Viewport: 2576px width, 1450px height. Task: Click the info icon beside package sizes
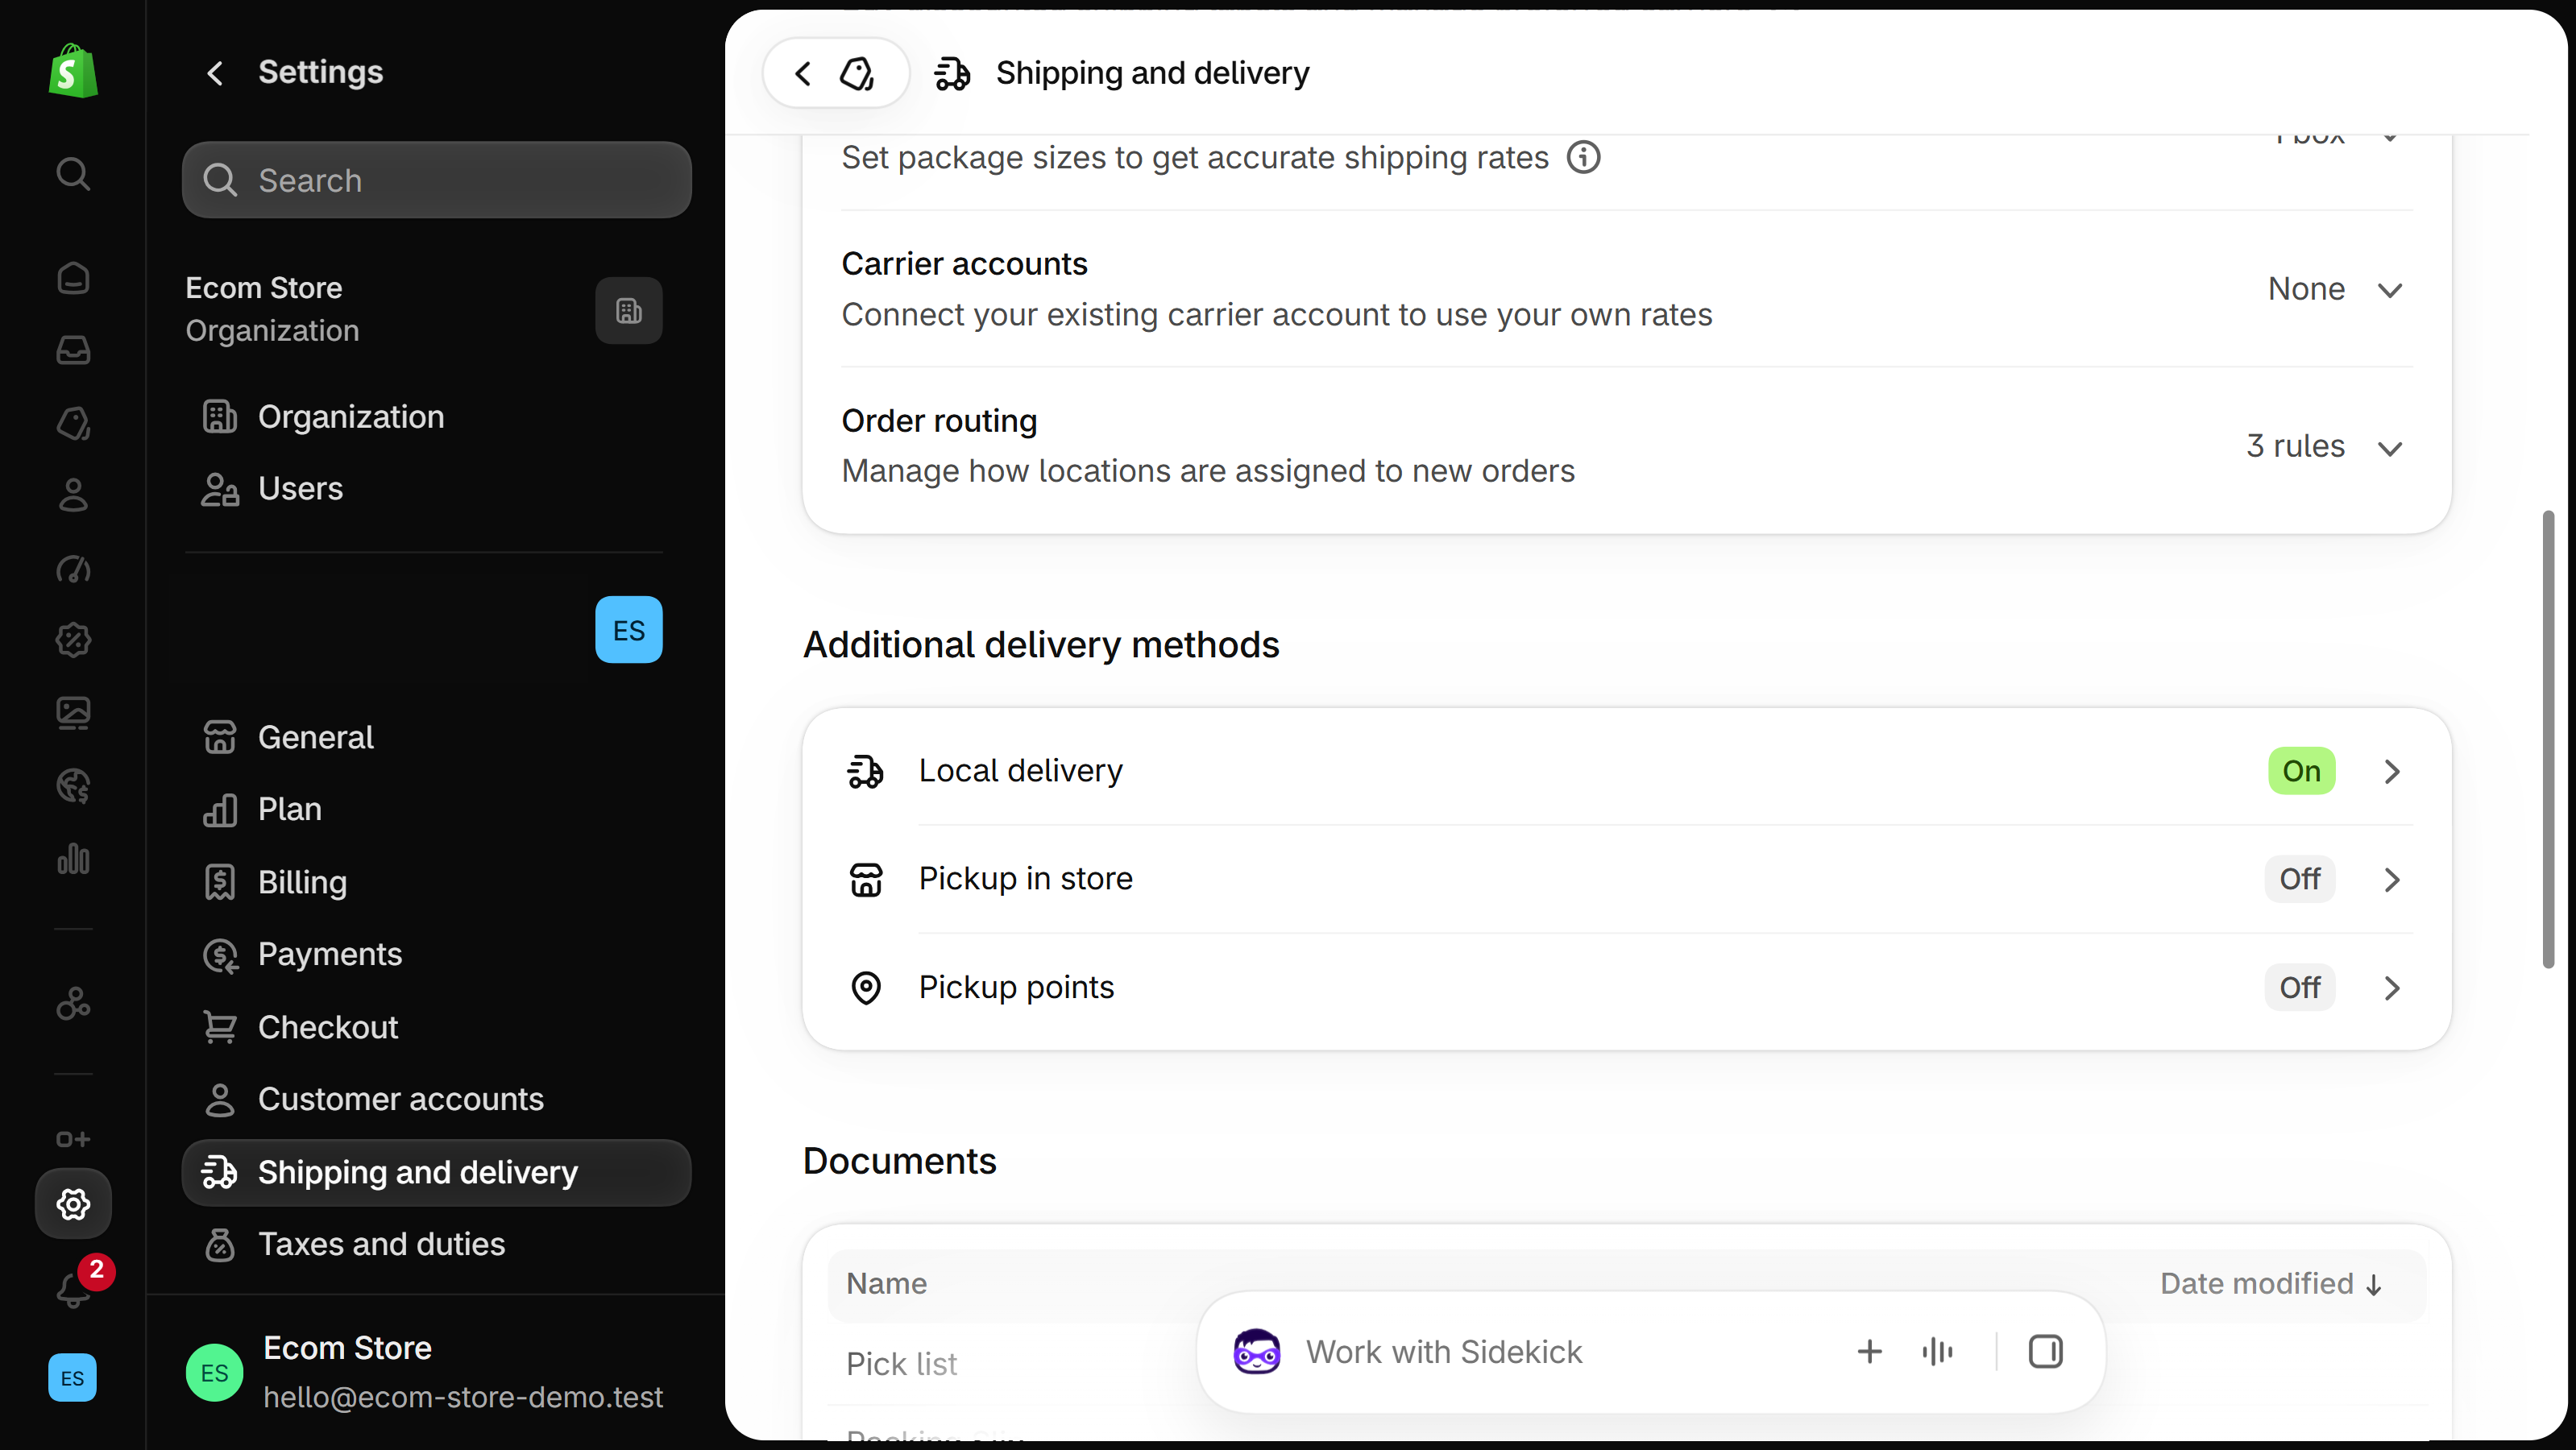pos(1583,157)
